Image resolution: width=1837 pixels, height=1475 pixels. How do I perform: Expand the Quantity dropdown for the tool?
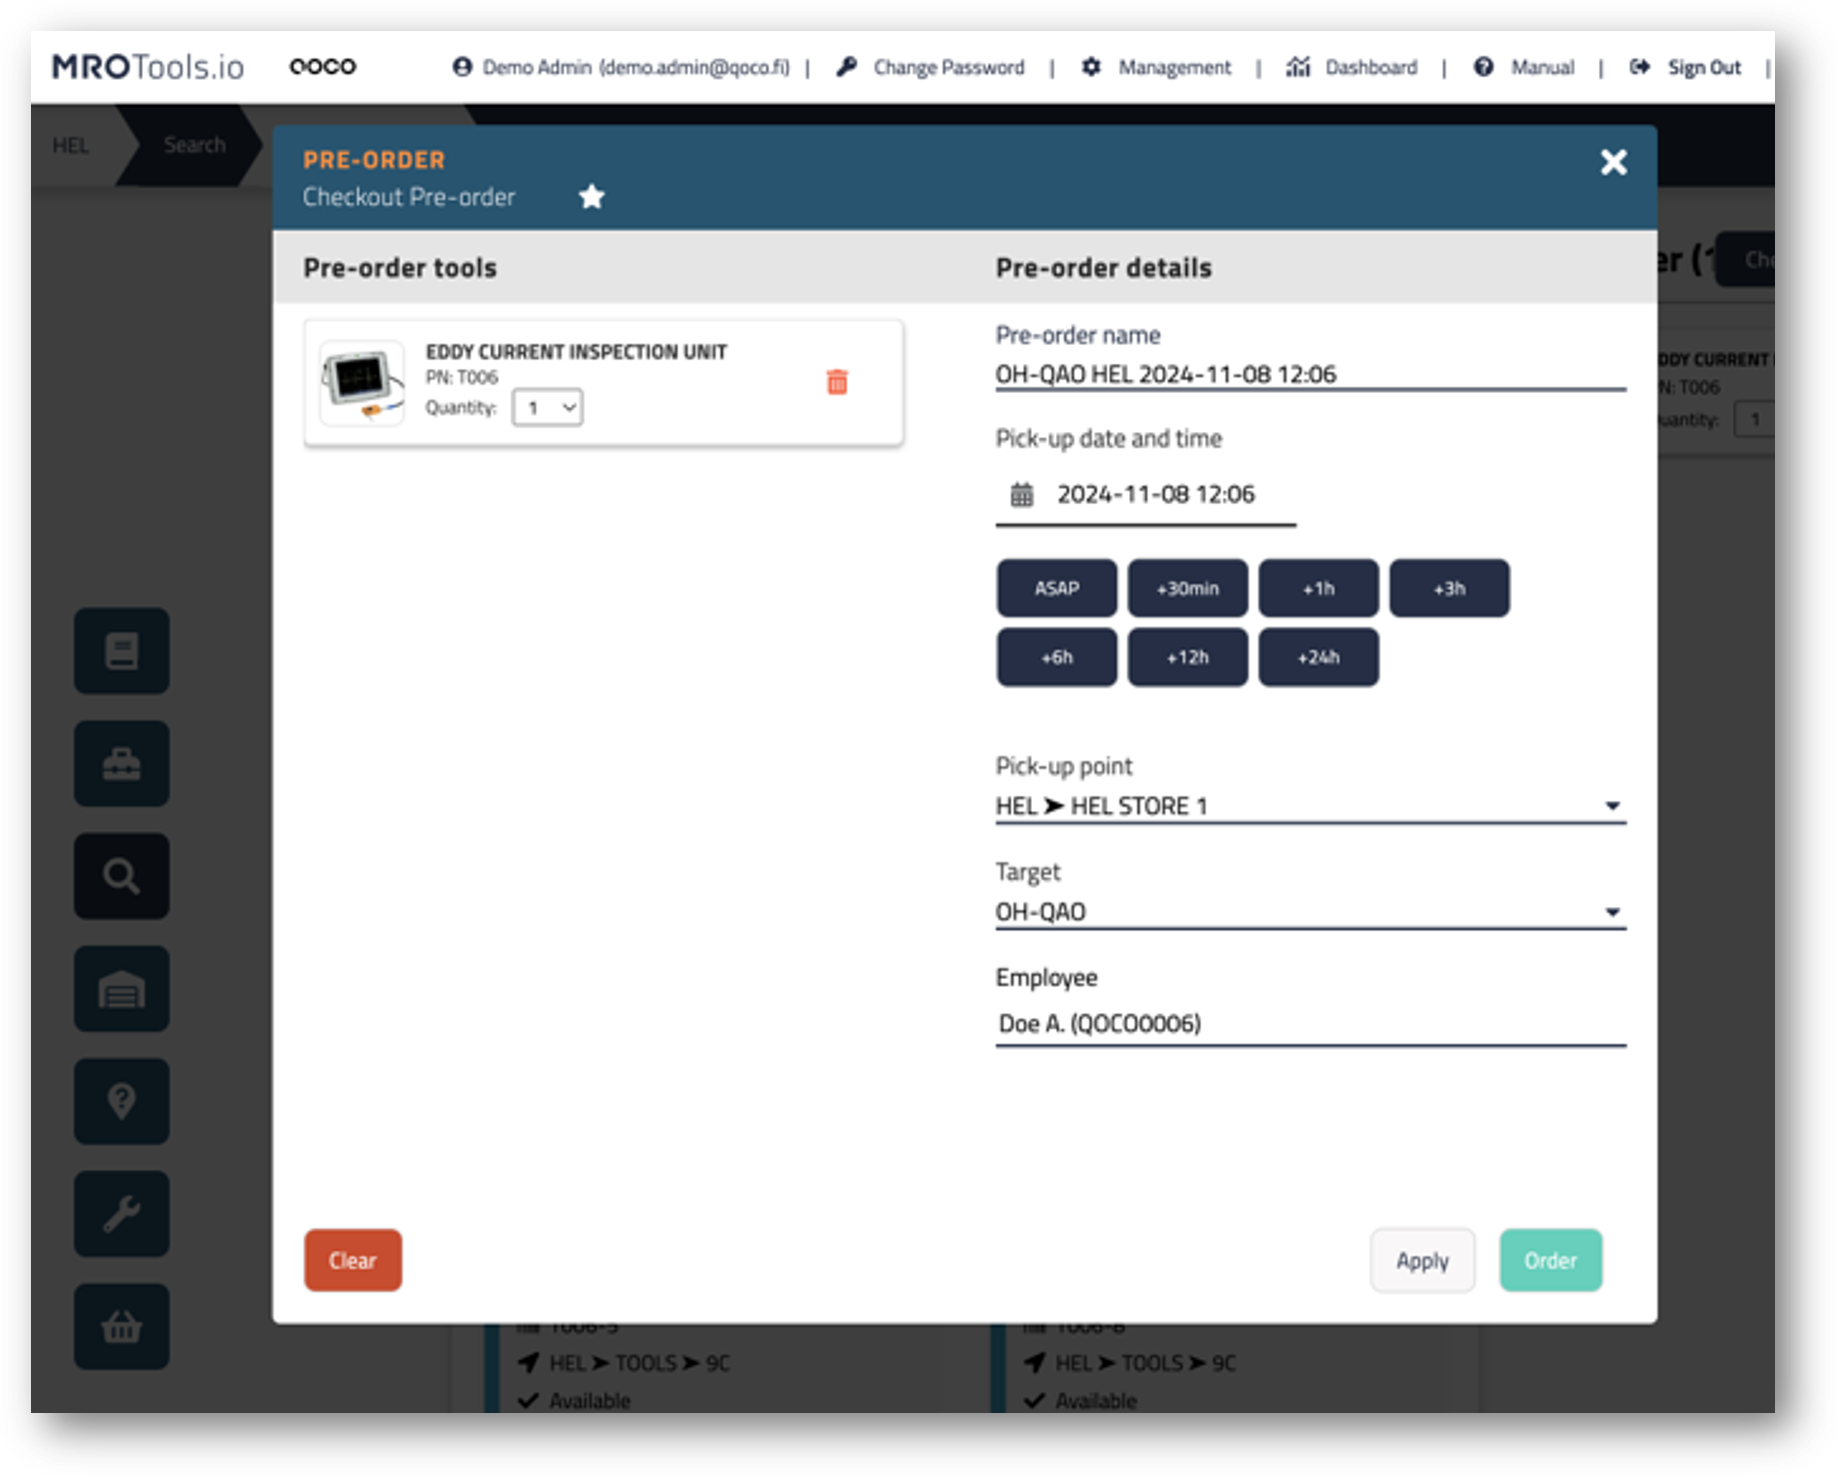[547, 408]
